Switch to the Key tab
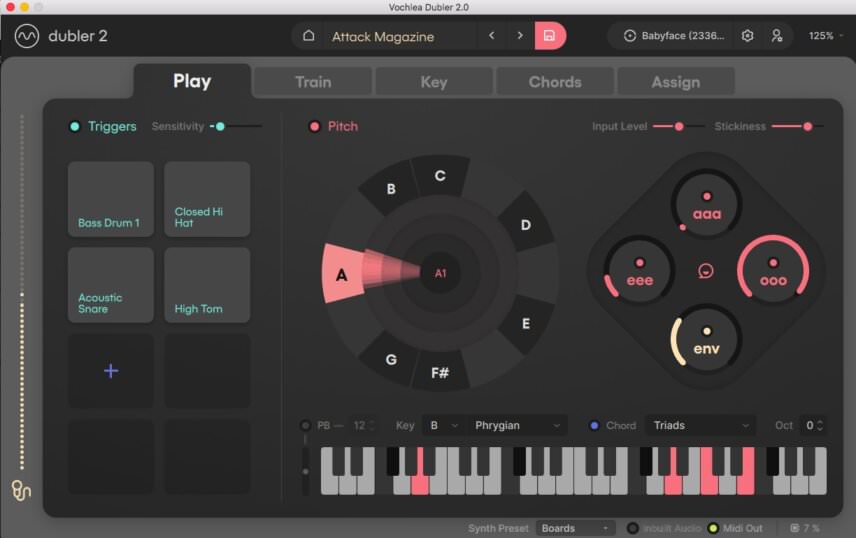856x538 pixels. click(434, 82)
